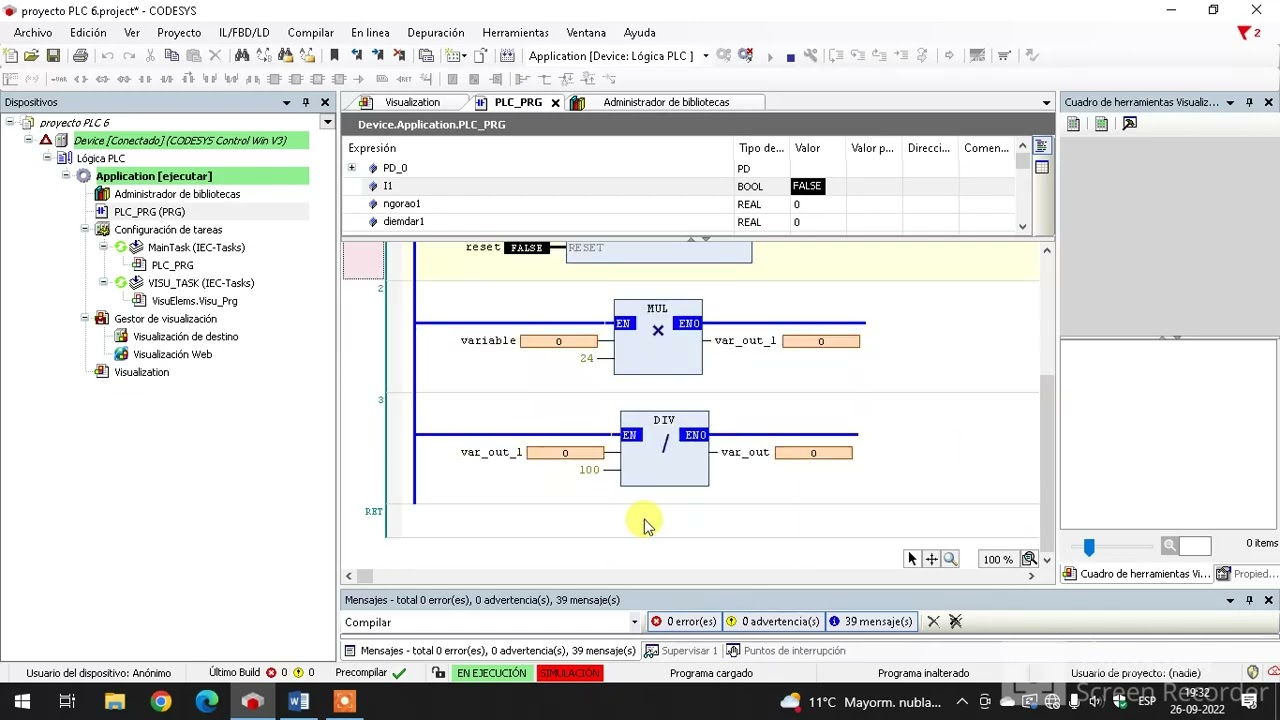The height and width of the screenshot is (720, 1280).
Task: Save the project with the floppy disk icon
Action: [x=53, y=56]
